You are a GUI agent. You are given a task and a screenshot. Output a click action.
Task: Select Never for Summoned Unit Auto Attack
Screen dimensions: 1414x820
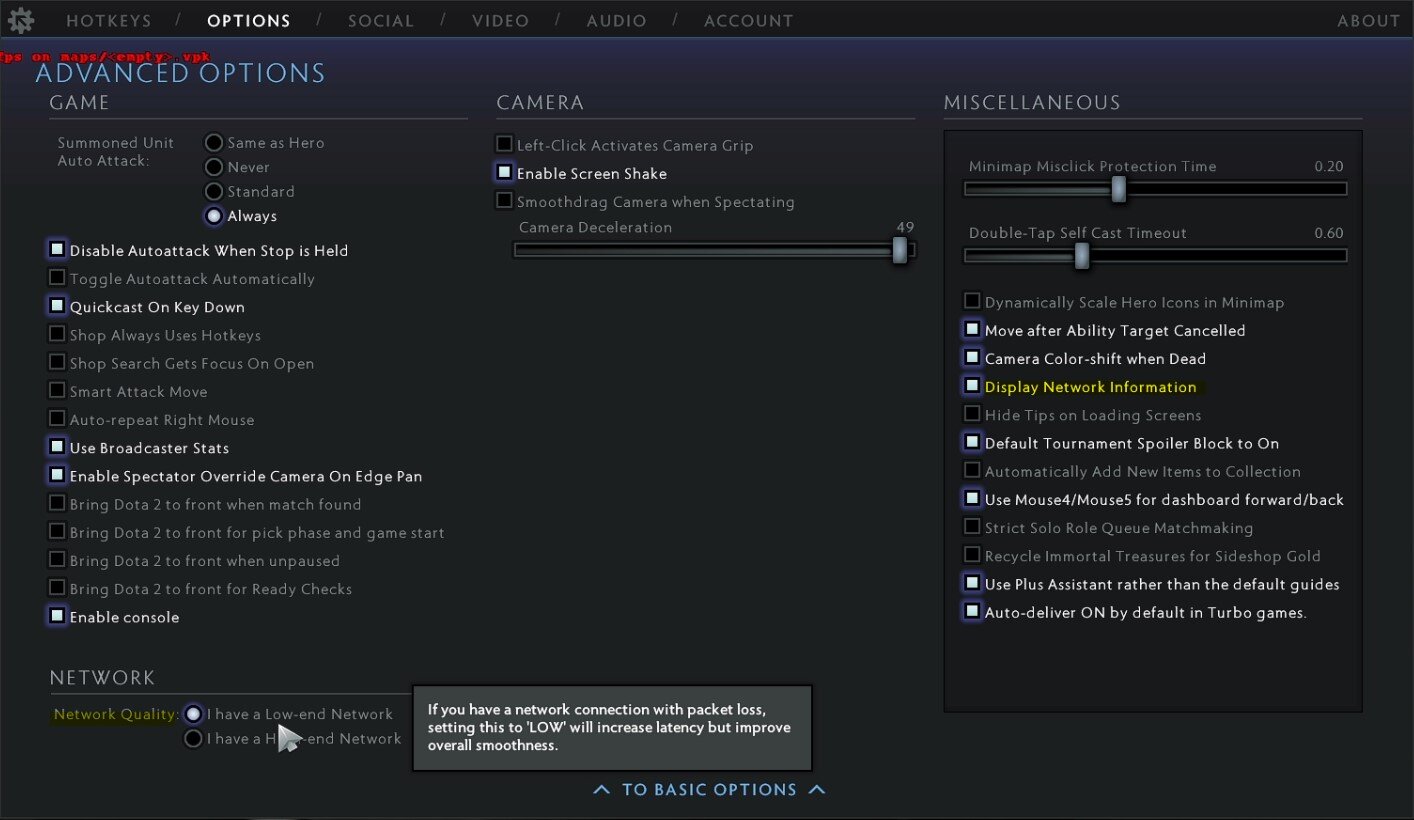pyautogui.click(x=214, y=167)
